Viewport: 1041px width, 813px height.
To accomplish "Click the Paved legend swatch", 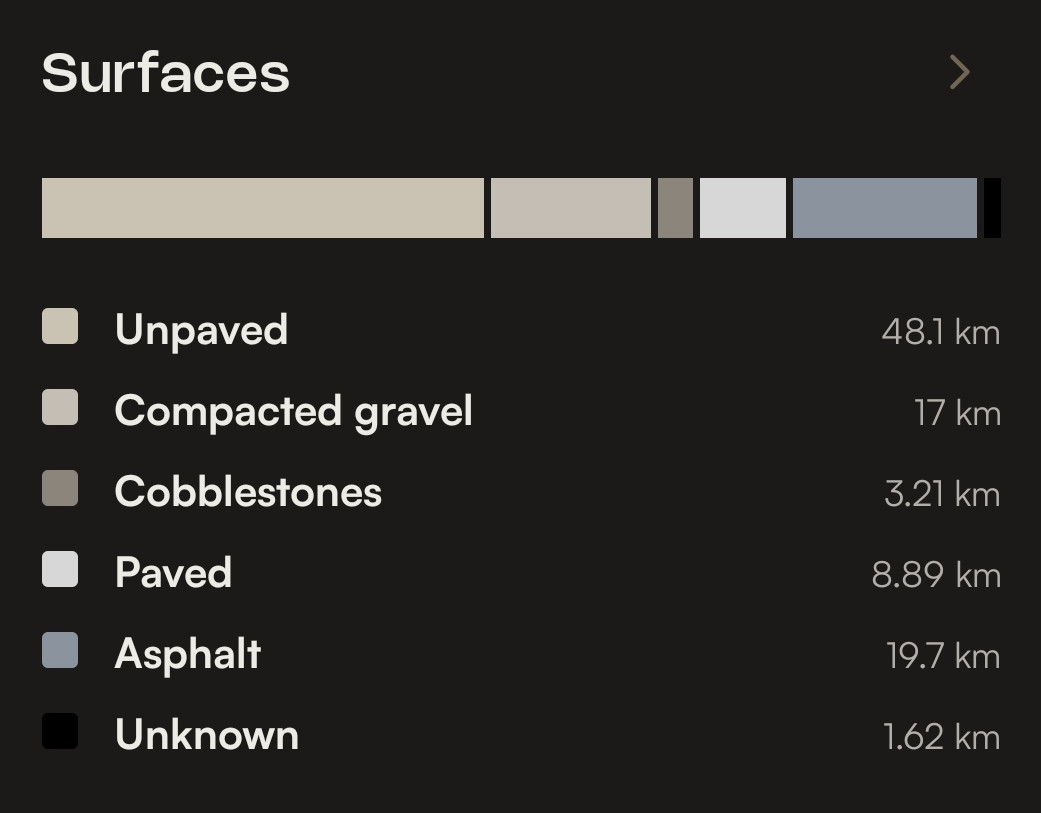I will 60,569.
